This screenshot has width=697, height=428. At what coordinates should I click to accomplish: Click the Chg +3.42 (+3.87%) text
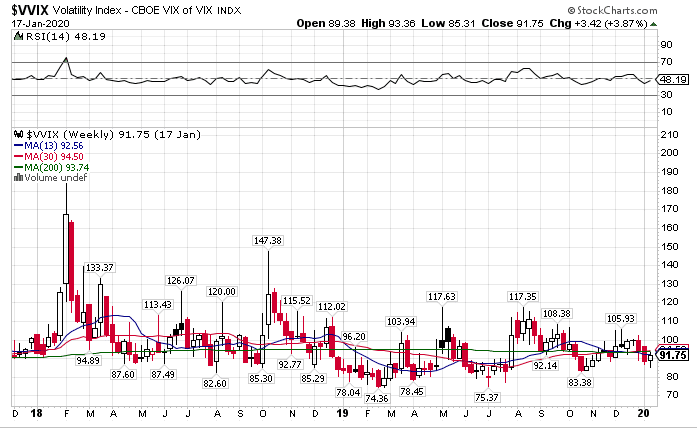pyautogui.click(x=598, y=24)
